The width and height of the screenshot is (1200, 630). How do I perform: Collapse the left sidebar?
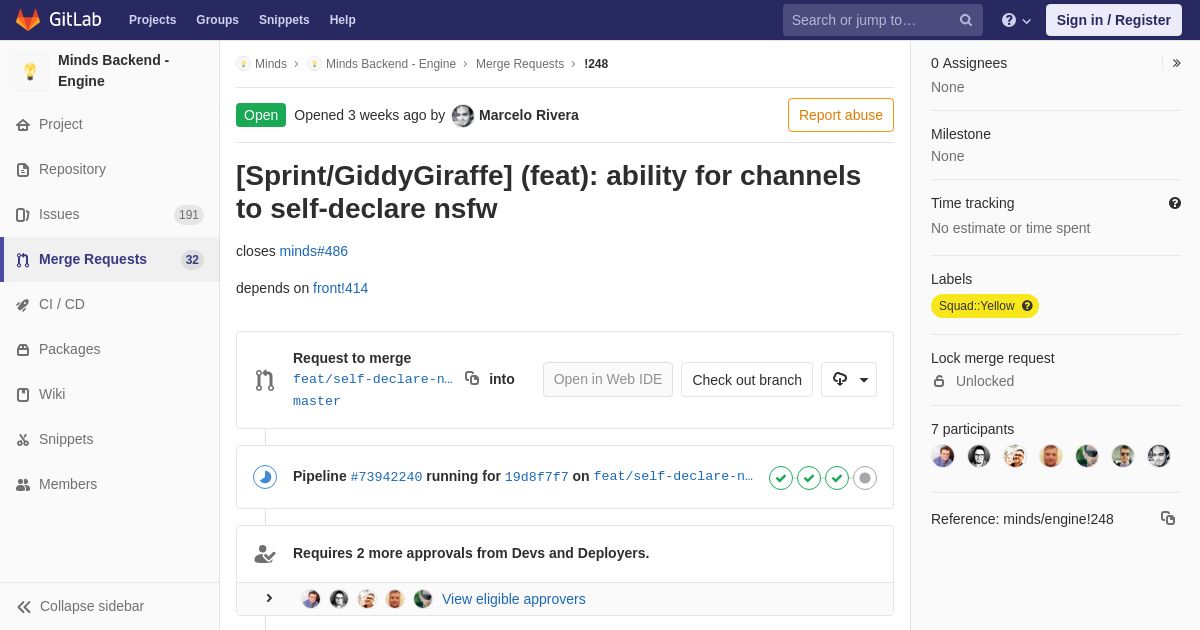[x=110, y=606]
